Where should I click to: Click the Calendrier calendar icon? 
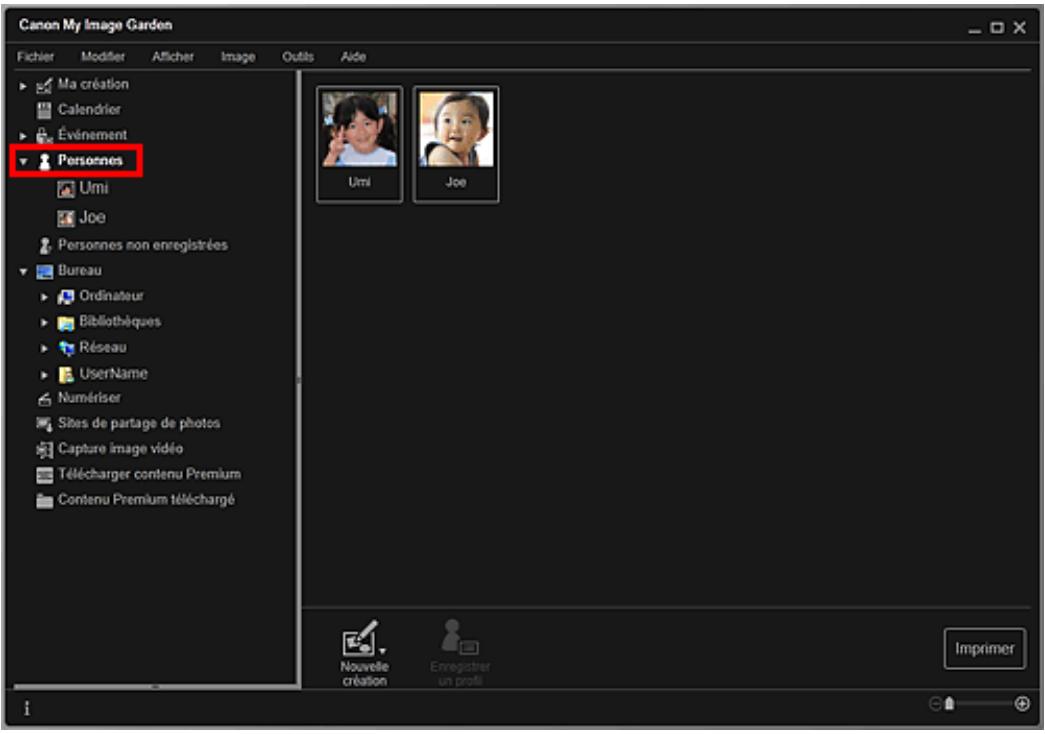click(x=44, y=111)
